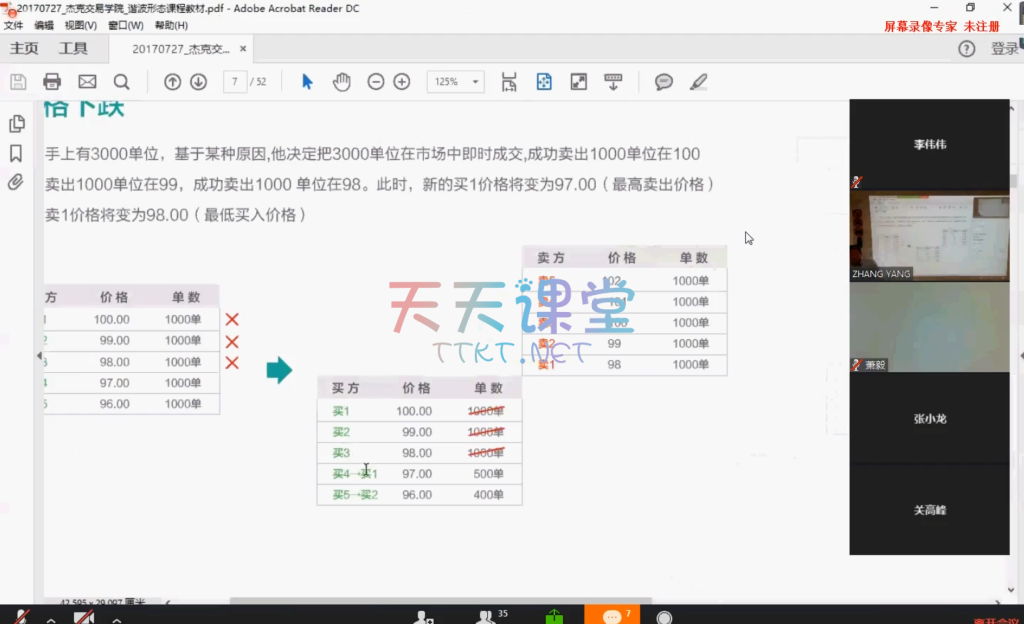
Task: Open the Bookmarks side panel
Action: pos(16,153)
